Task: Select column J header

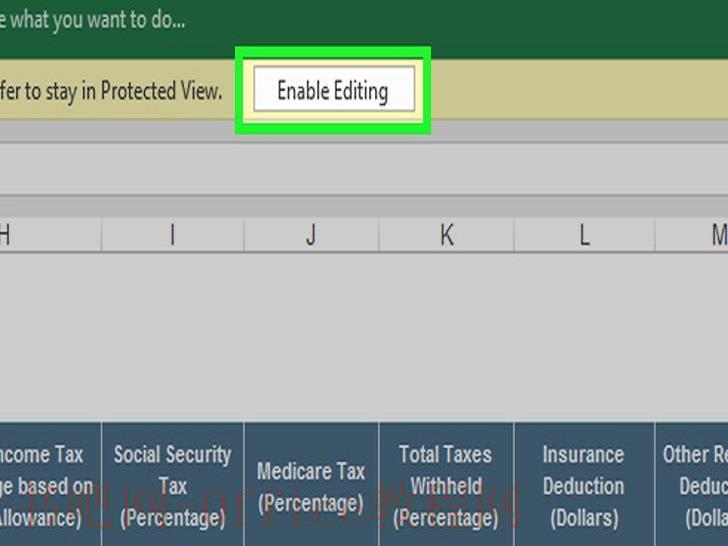Action: [x=311, y=234]
